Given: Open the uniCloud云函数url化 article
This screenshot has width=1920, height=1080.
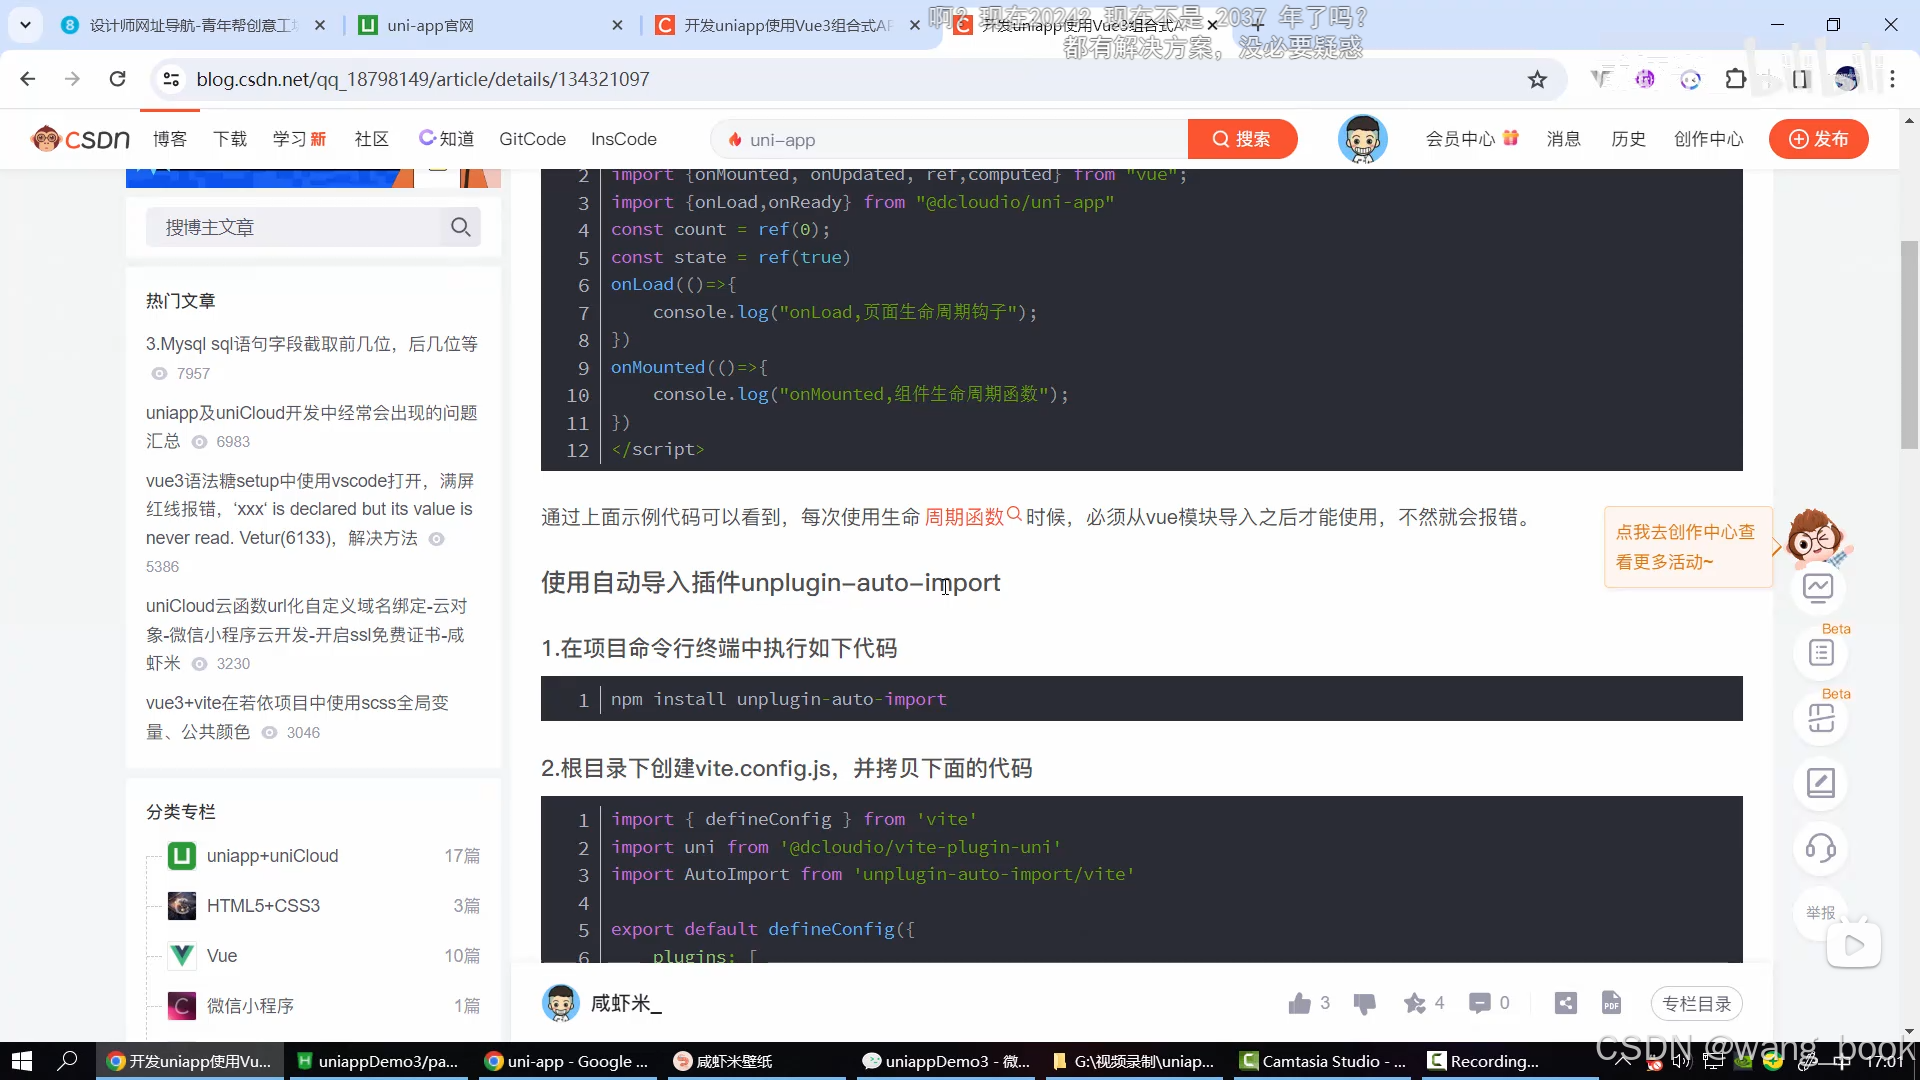Looking at the screenshot, I should click(x=306, y=634).
